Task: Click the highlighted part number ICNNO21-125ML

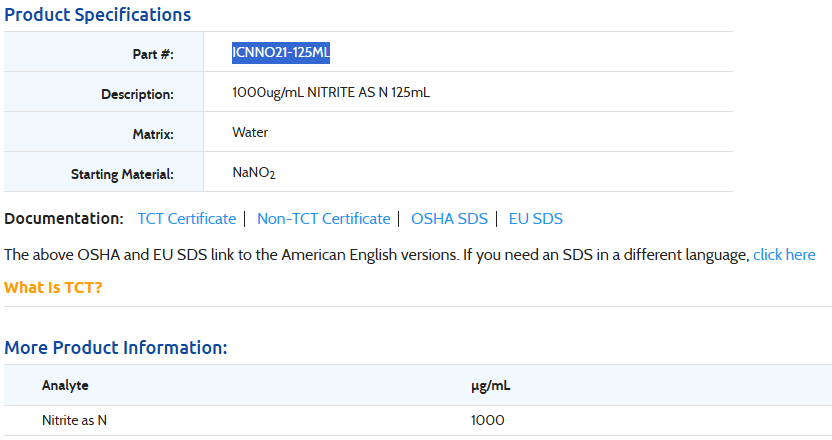Action: point(281,53)
